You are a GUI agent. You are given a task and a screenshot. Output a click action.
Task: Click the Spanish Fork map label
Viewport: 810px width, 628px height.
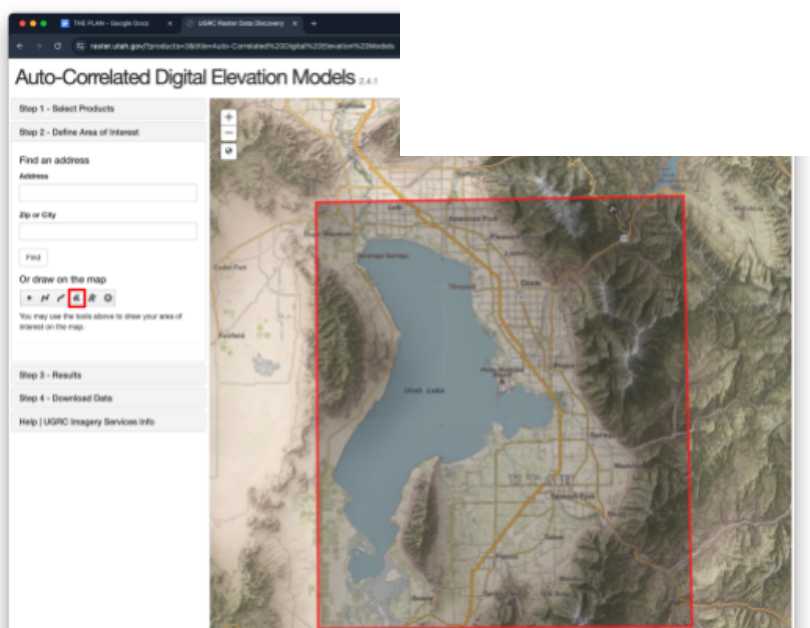573,496
